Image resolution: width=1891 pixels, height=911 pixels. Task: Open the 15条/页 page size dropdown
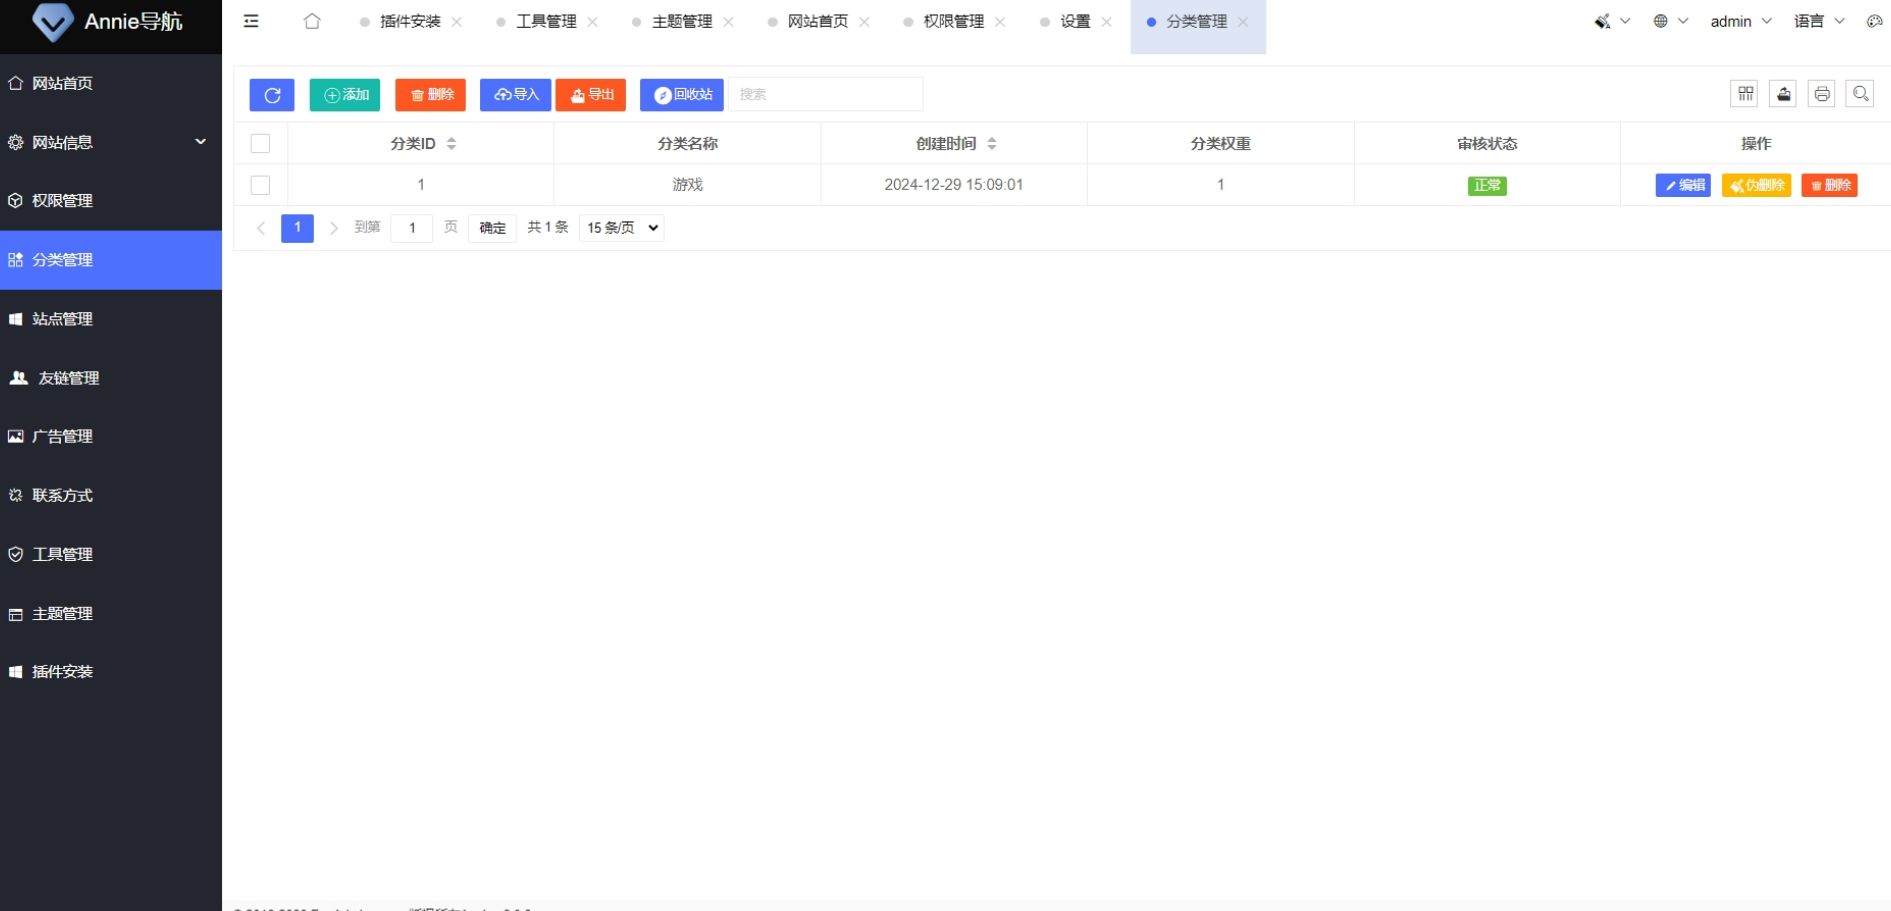620,227
